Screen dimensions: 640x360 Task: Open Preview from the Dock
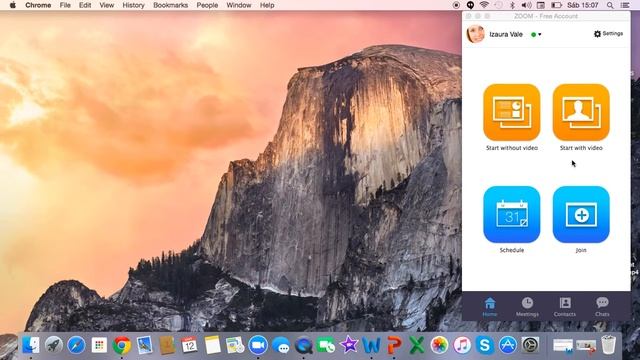[144, 345]
